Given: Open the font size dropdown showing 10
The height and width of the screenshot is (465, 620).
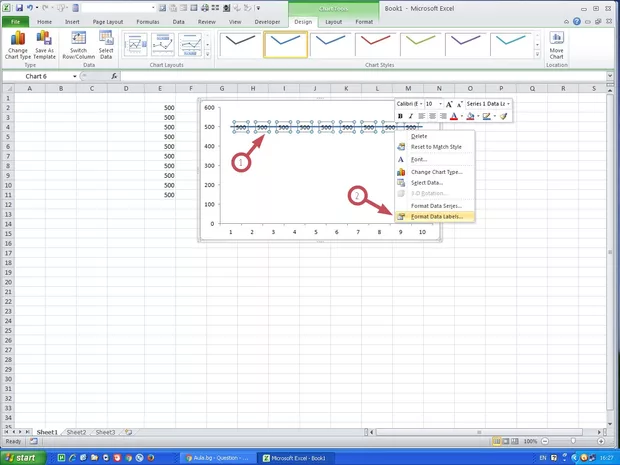Looking at the screenshot, I should click(x=439, y=103).
